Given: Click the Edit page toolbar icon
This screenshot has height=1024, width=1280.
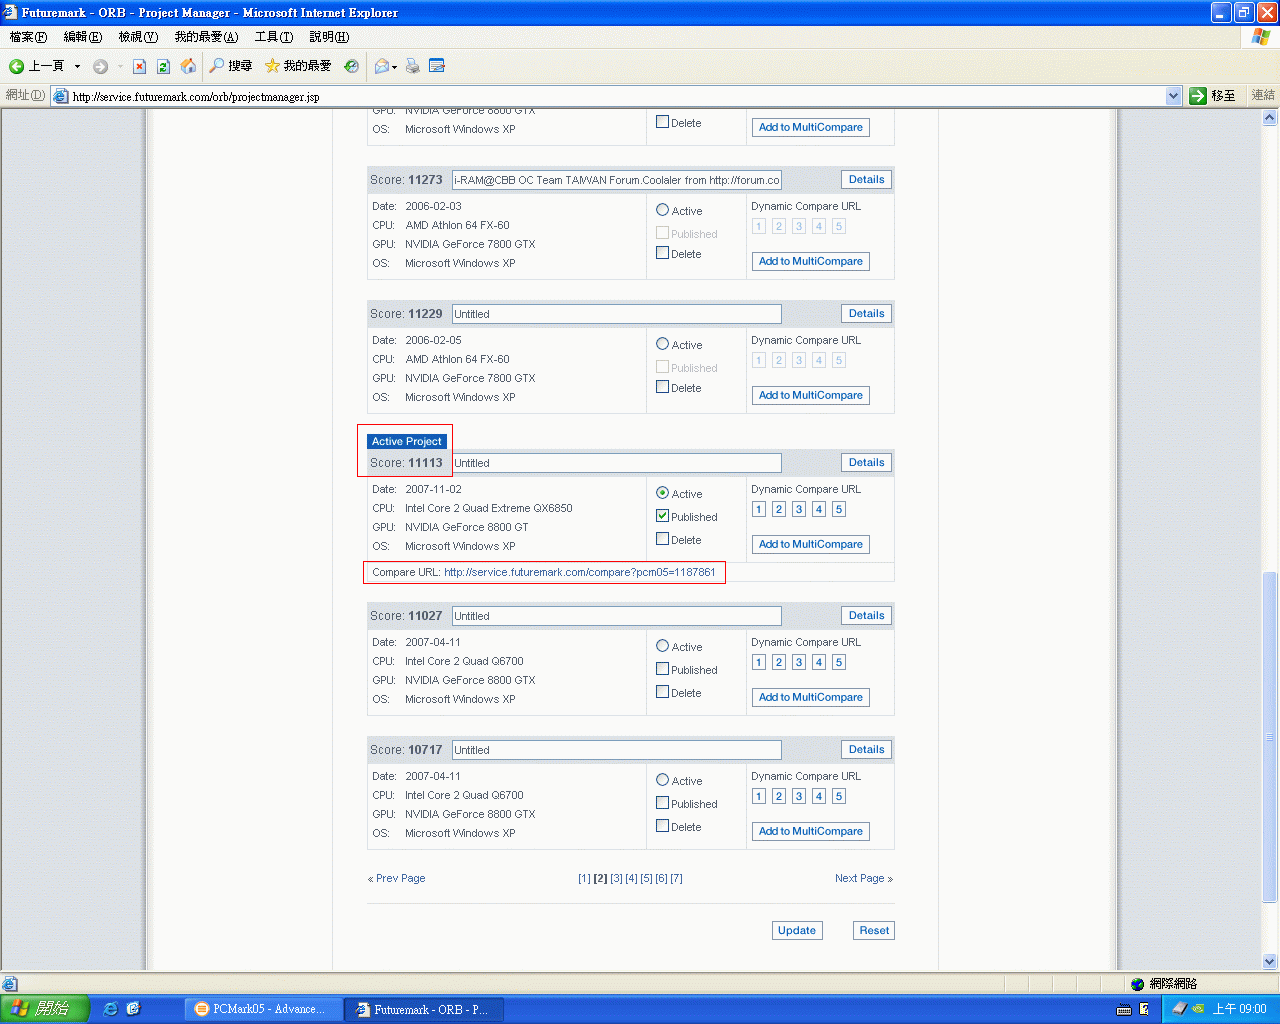Looking at the screenshot, I should click(437, 66).
